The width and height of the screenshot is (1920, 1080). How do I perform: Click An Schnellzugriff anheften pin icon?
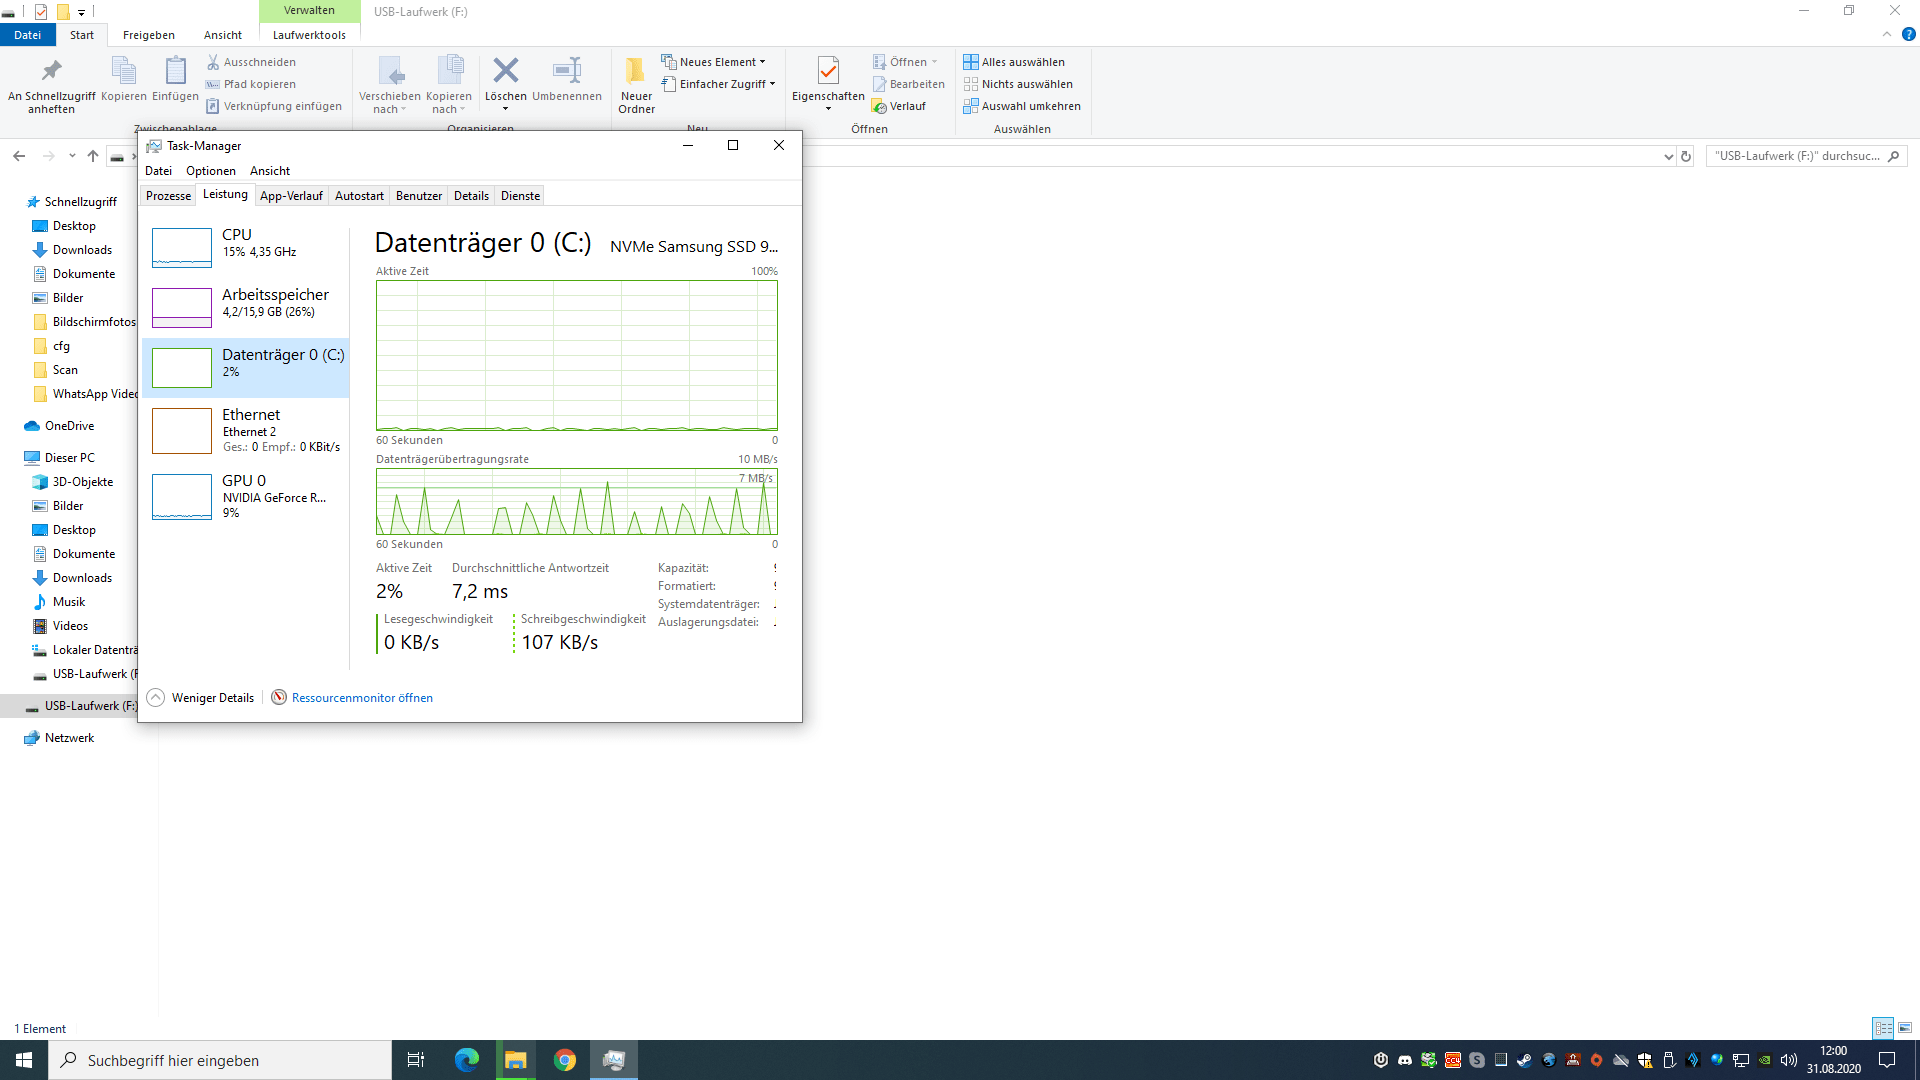[51, 70]
